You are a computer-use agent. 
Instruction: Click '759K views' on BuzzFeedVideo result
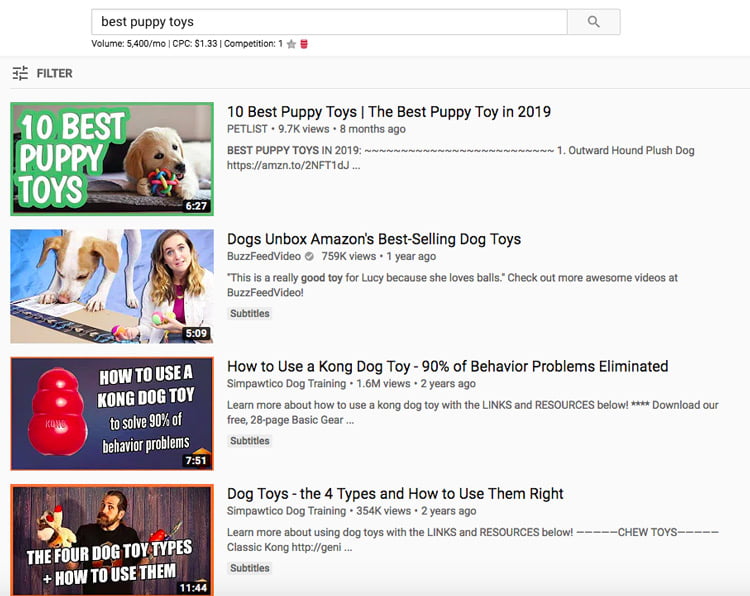349,256
